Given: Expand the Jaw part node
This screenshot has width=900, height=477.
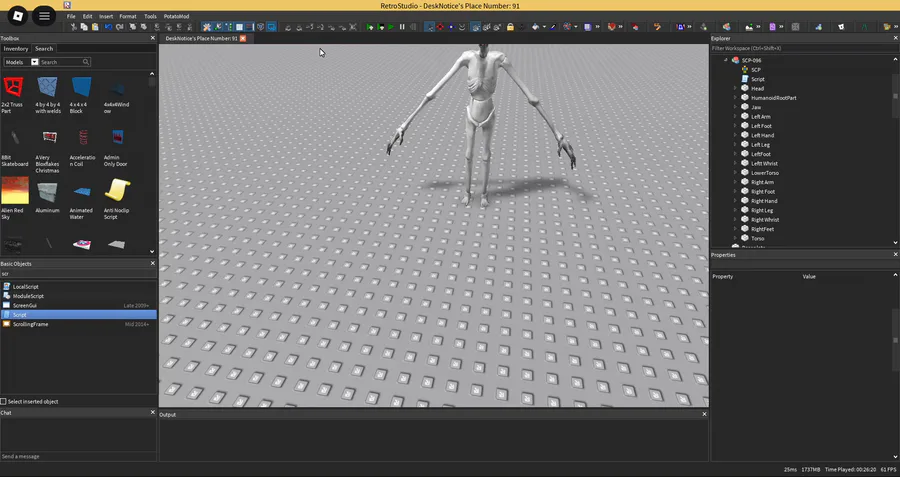Looking at the screenshot, I should [735, 107].
